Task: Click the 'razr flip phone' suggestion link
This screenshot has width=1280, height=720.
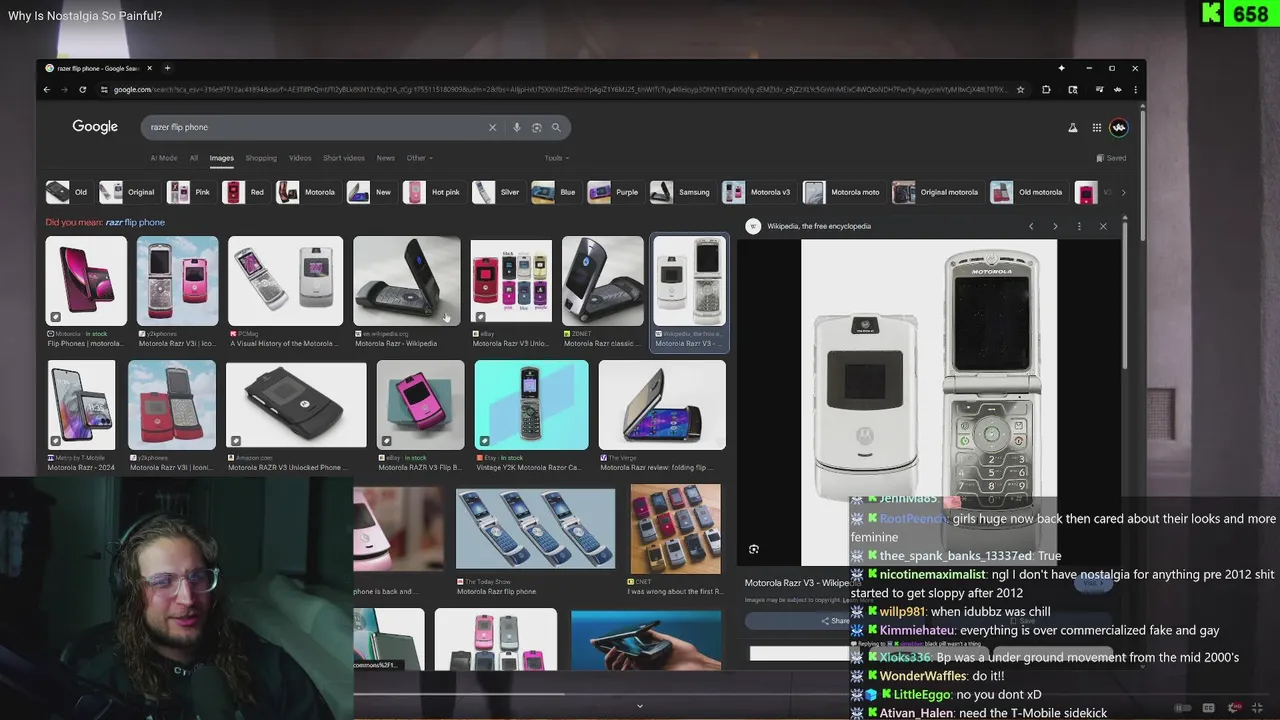Action: point(135,222)
